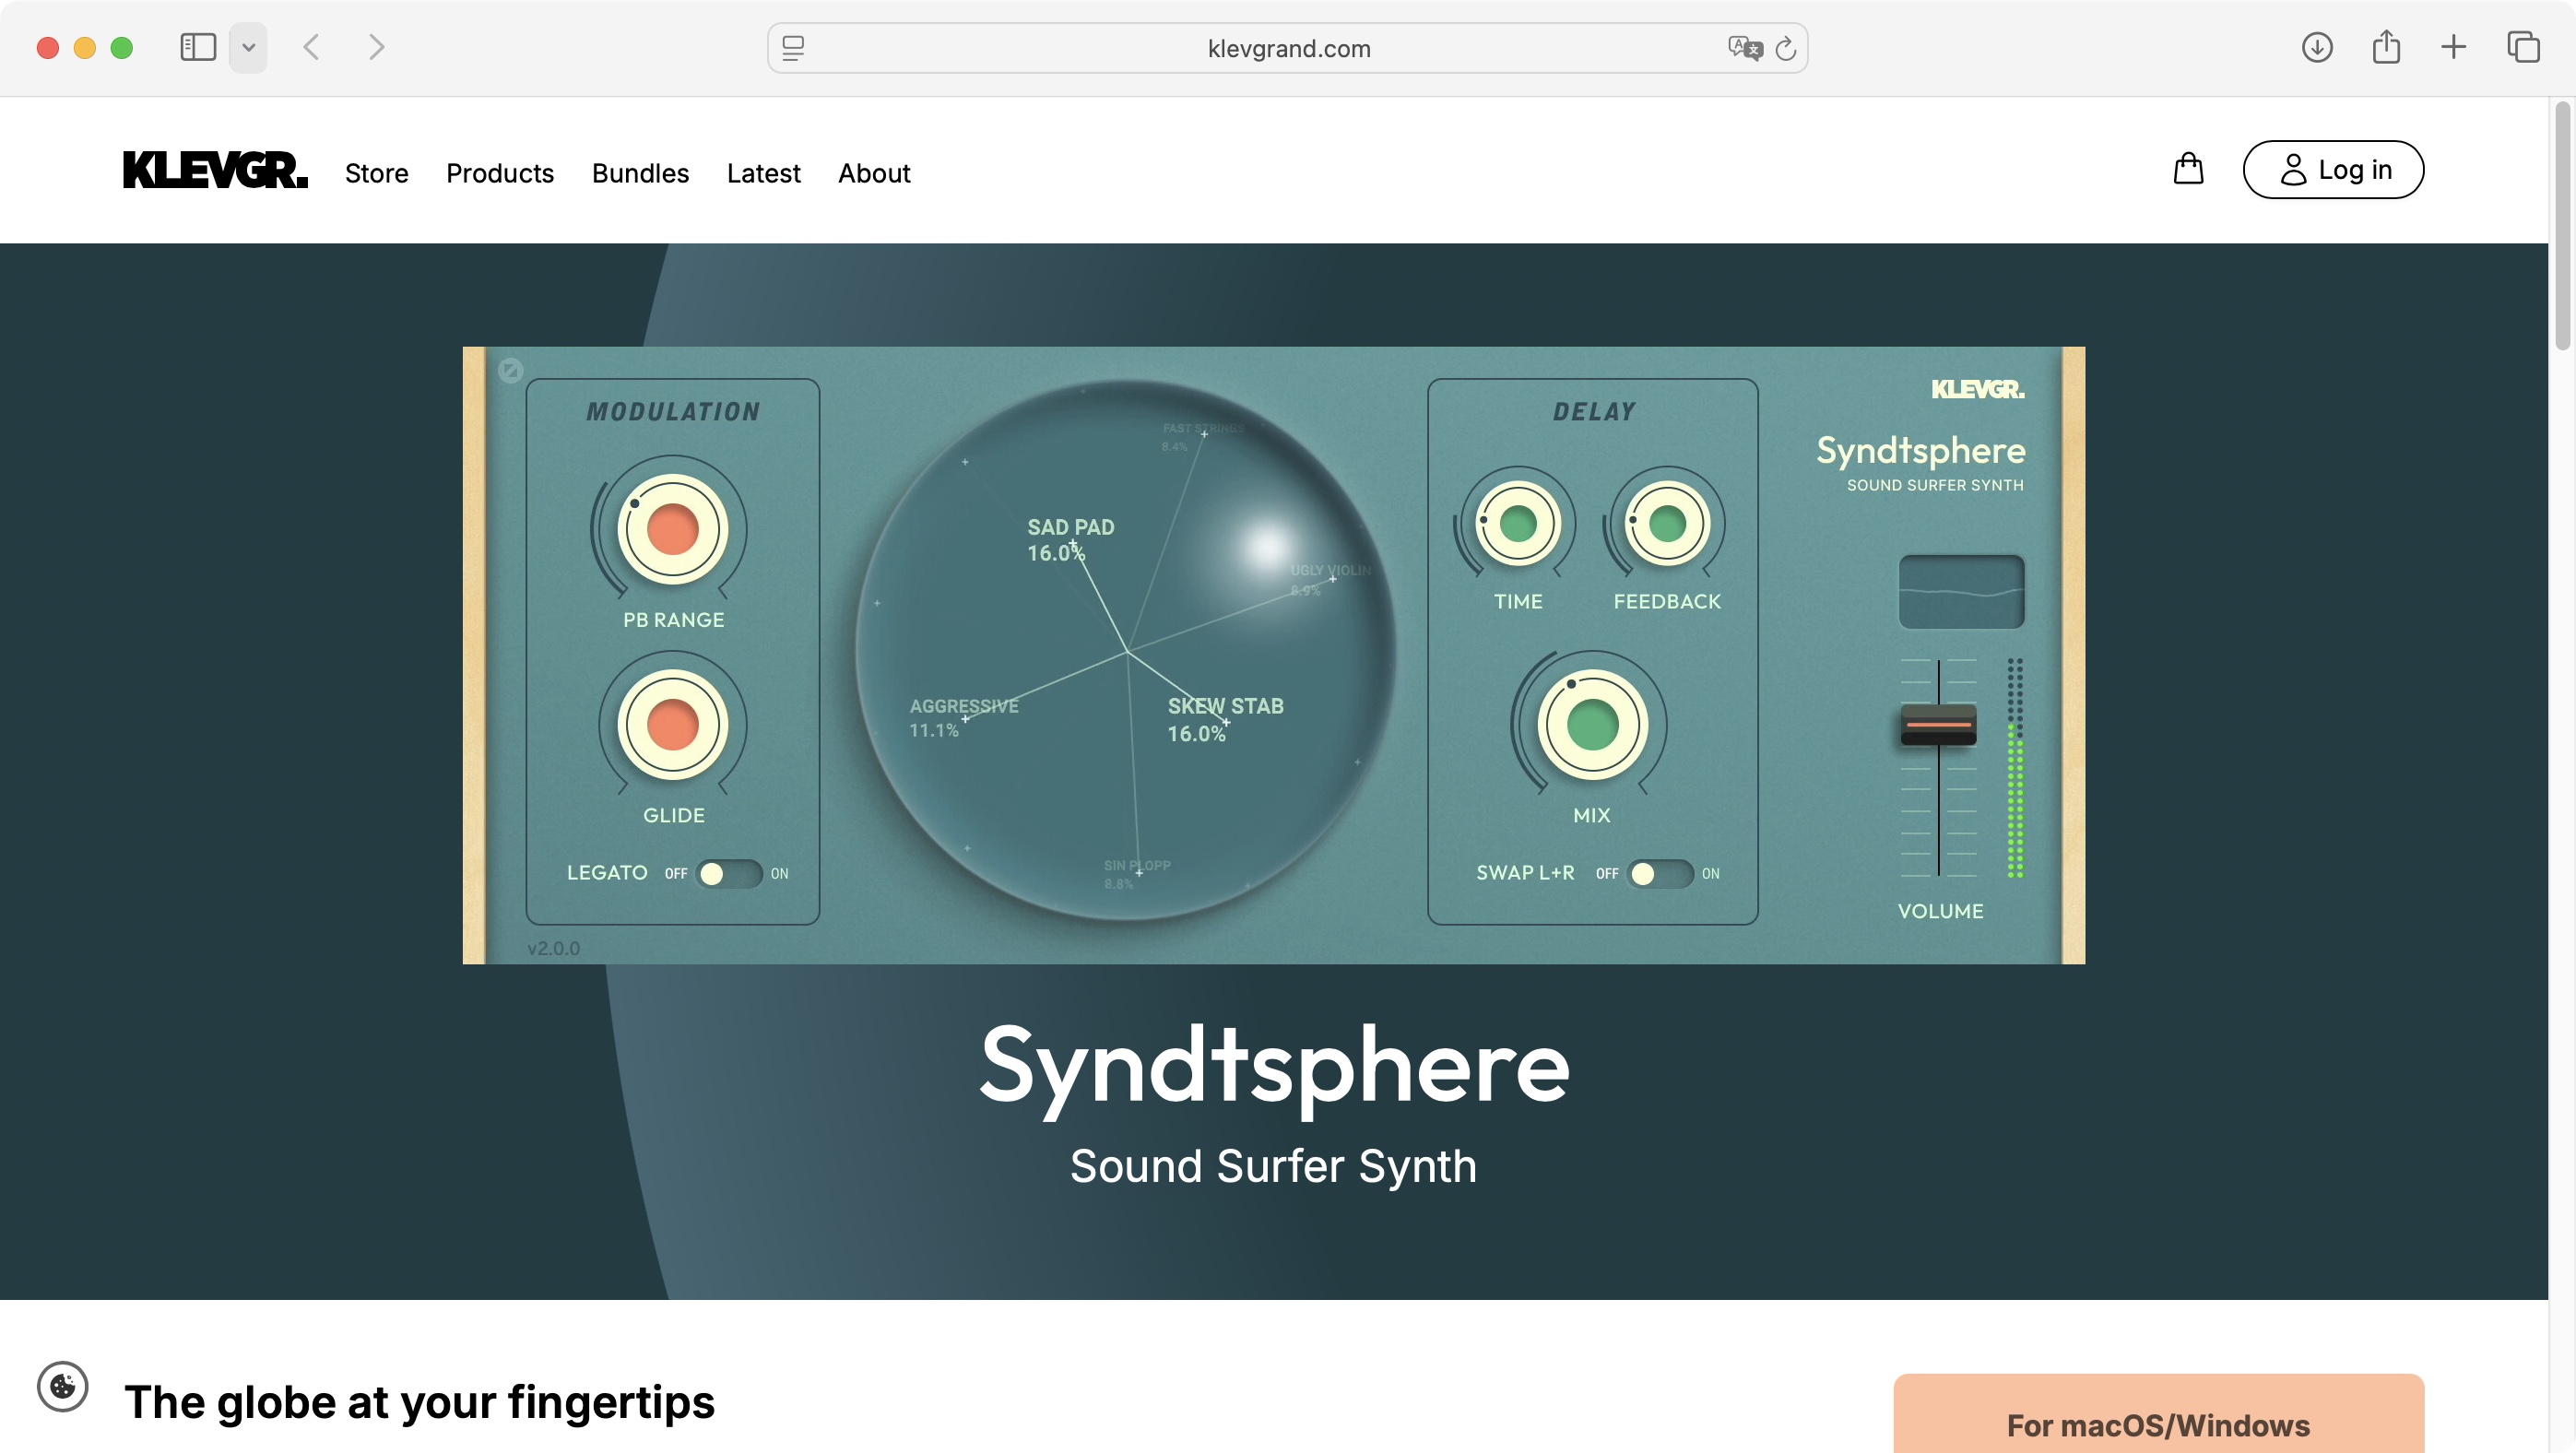The height and width of the screenshot is (1453, 2576).
Task: Click the globe at your fingertips heading
Action: pyautogui.click(x=419, y=1402)
